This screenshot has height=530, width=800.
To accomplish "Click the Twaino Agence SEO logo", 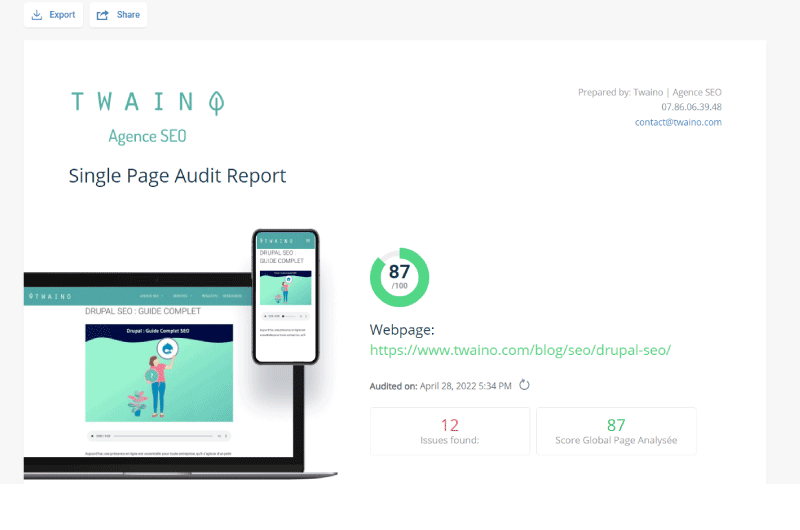I will click(x=147, y=117).
